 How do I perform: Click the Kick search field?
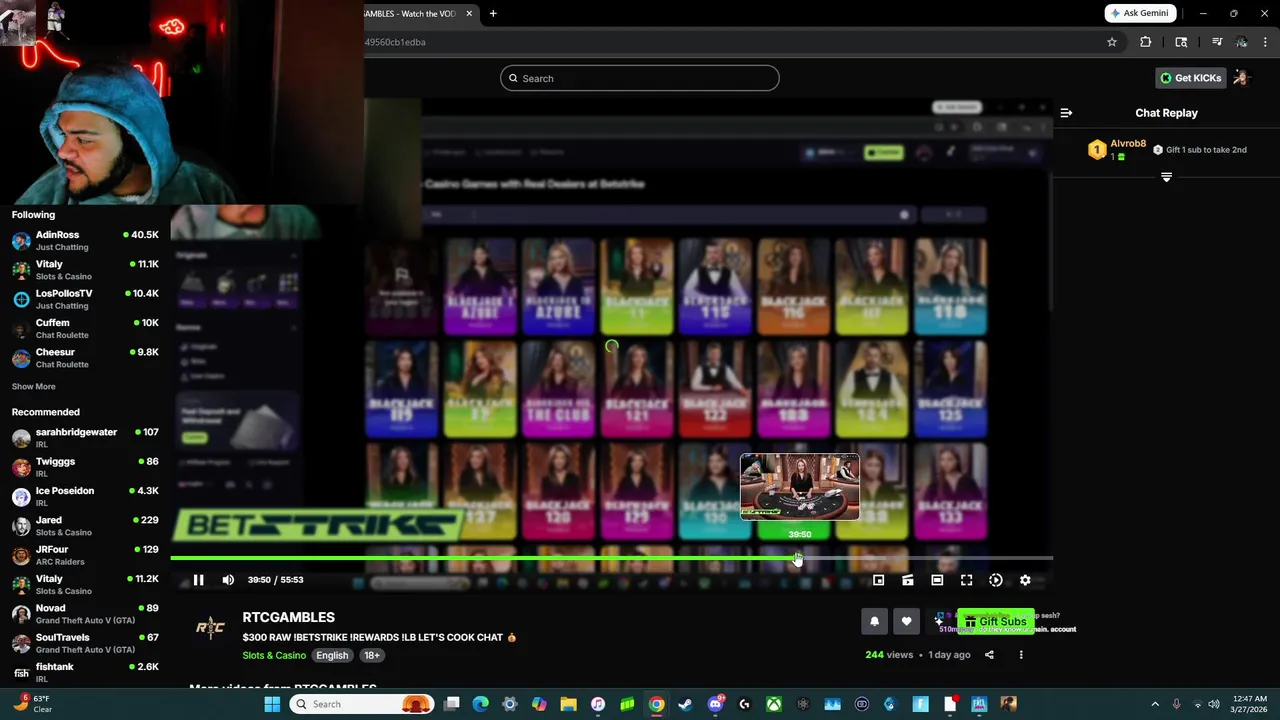pyautogui.click(x=640, y=78)
